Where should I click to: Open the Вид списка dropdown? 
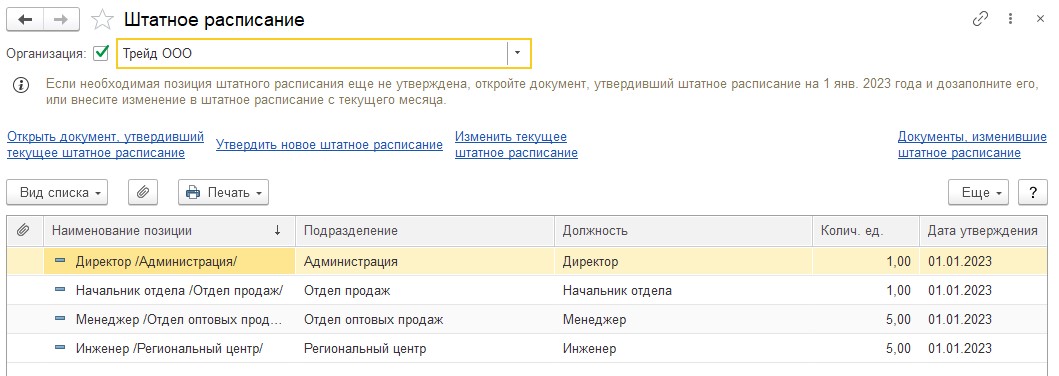click(x=57, y=192)
